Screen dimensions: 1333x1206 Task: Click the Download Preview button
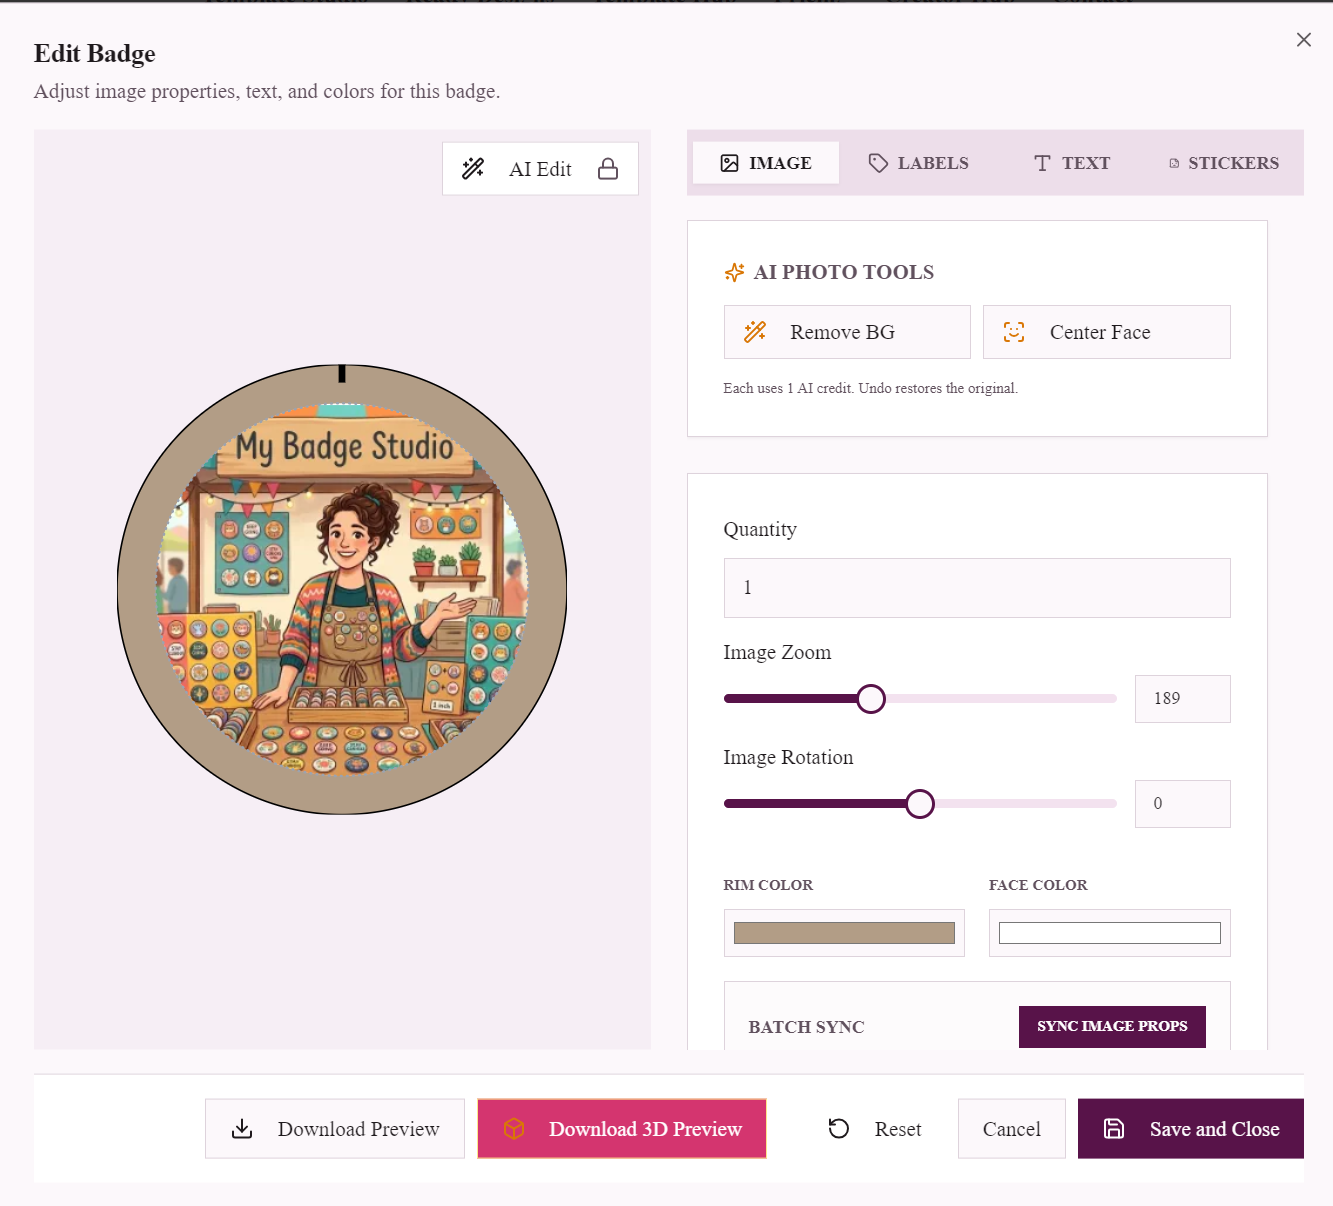point(335,1129)
